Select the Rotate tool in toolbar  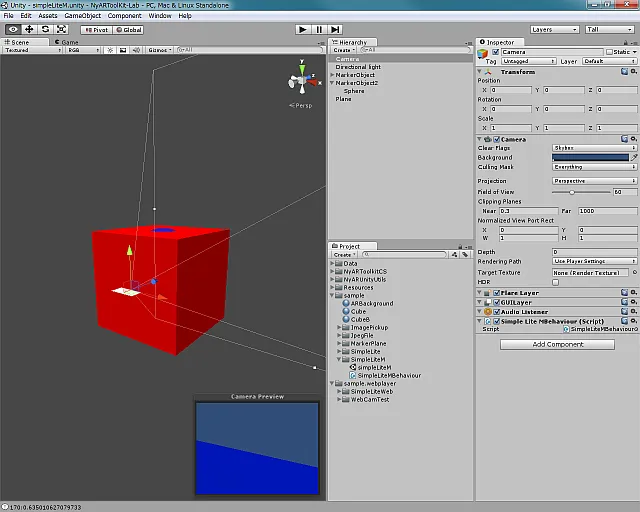[45, 29]
